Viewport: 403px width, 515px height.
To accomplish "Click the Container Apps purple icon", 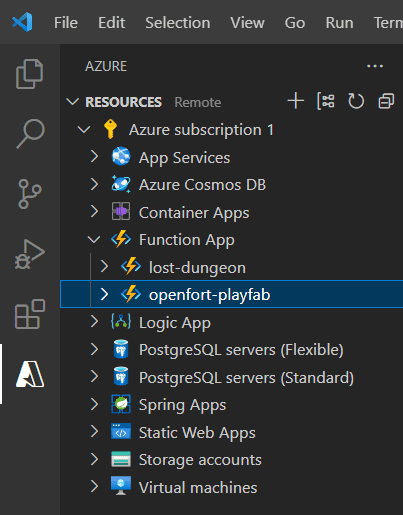I will click(121, 211).
